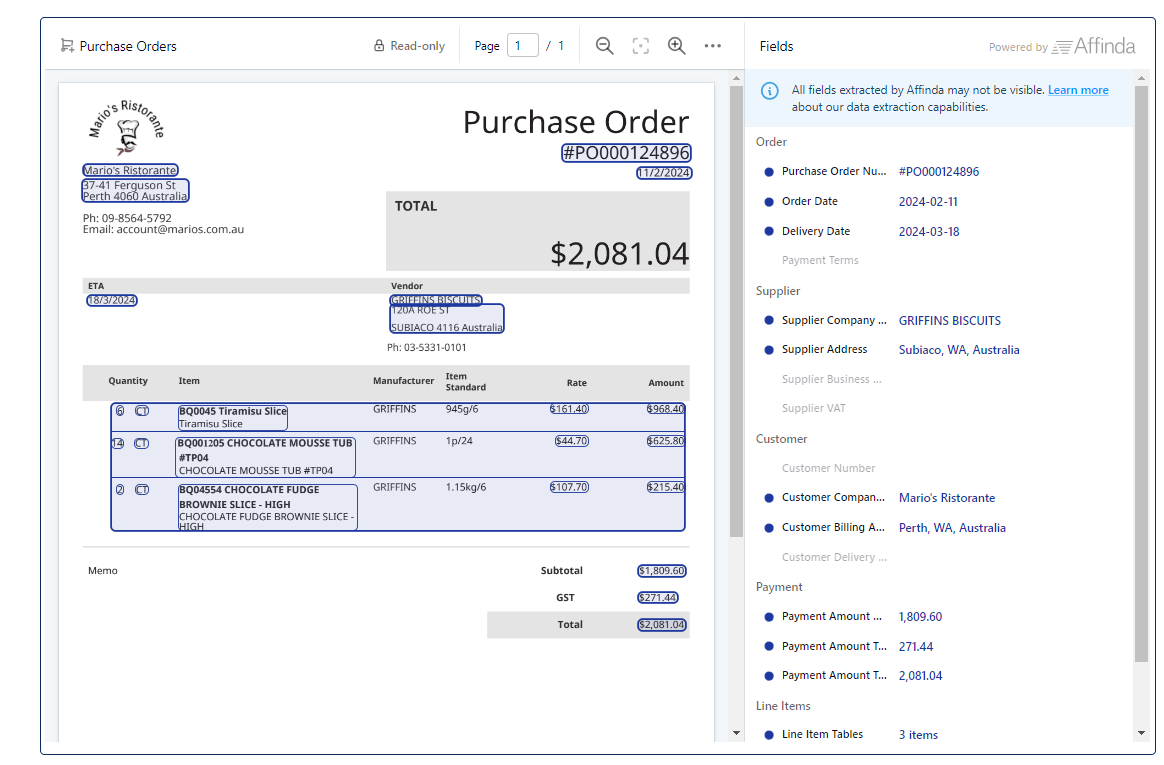Click the highlighted SUBIACO 4116 Australia address
The image size is (1164, 765).
447,319
